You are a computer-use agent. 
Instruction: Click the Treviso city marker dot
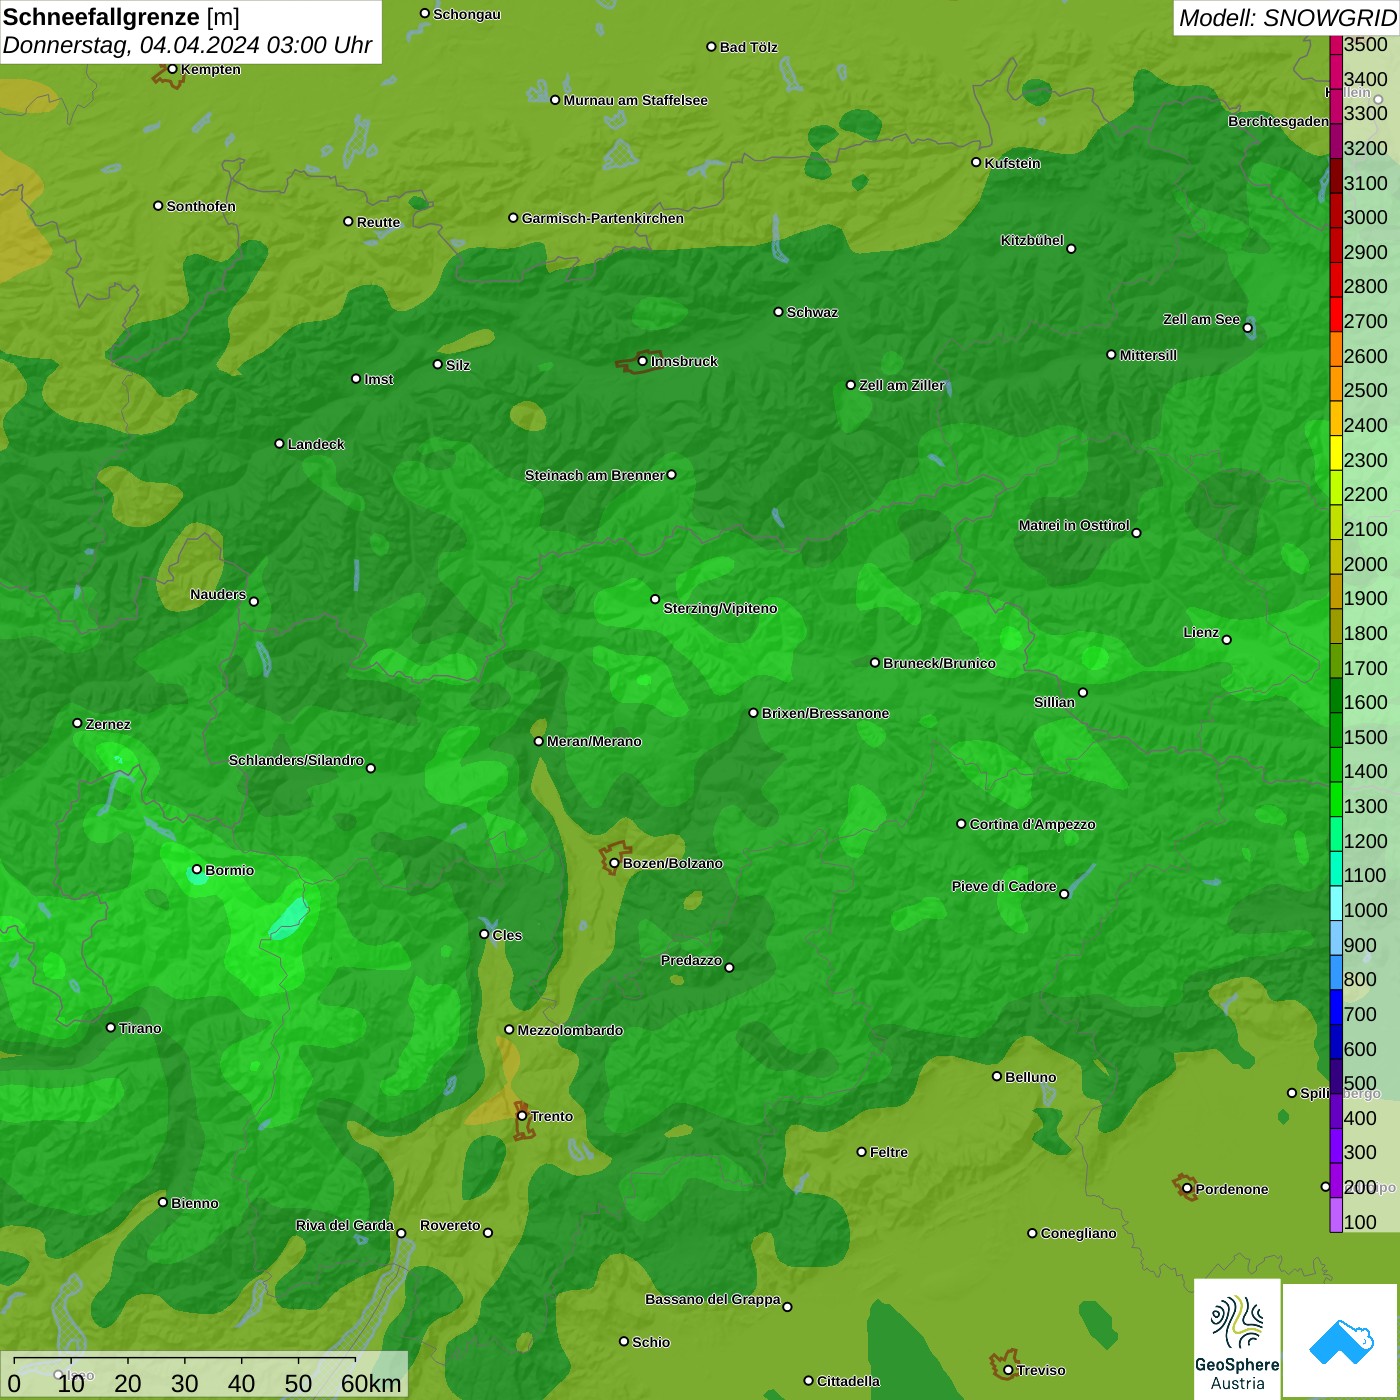point(1008,1370)
